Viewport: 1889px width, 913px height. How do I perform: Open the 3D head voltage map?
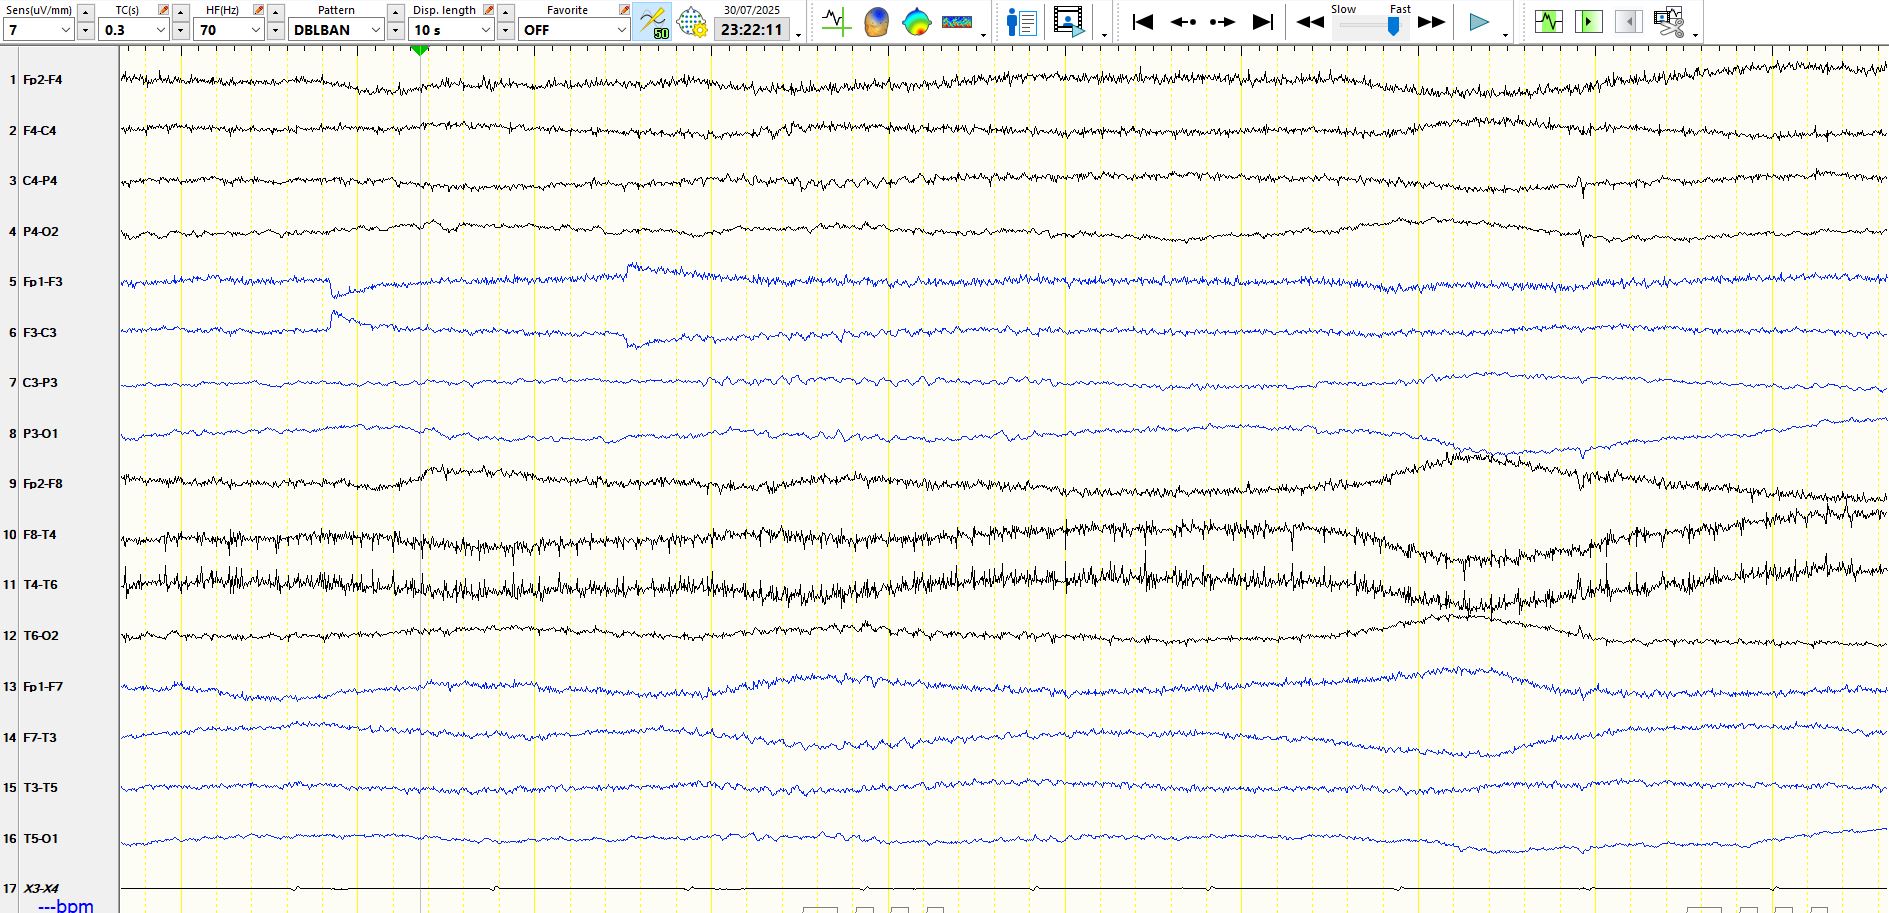pyautogui.click(x=876, y=21)
